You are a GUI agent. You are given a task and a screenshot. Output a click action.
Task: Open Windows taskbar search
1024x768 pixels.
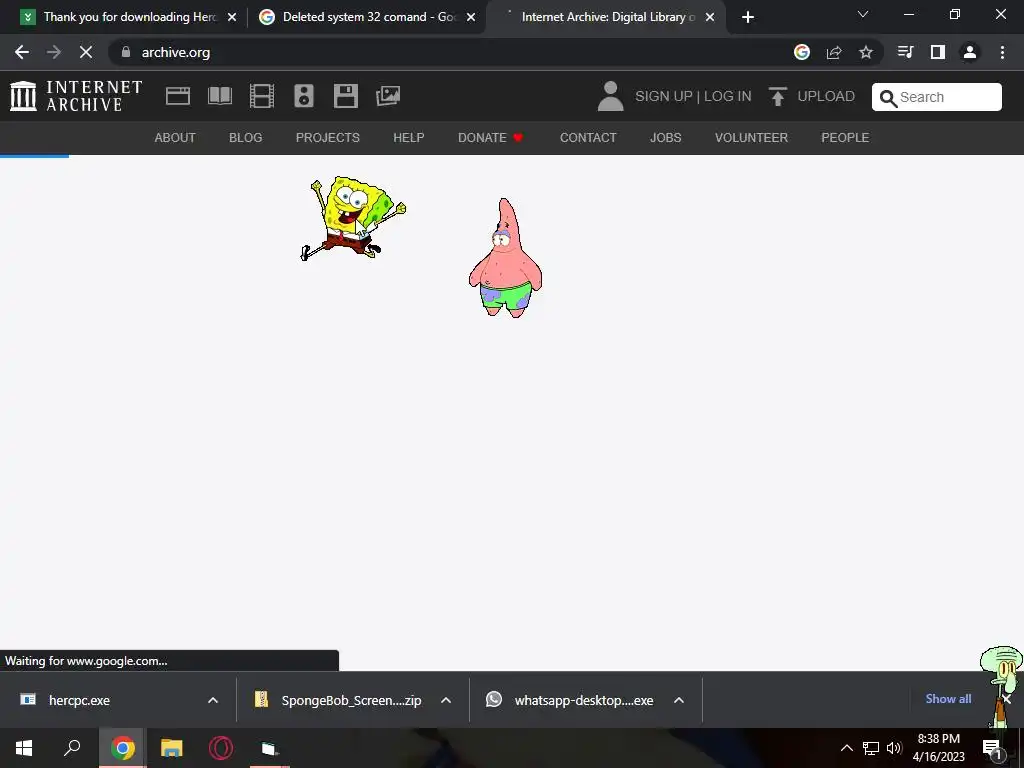click(72, 748)
